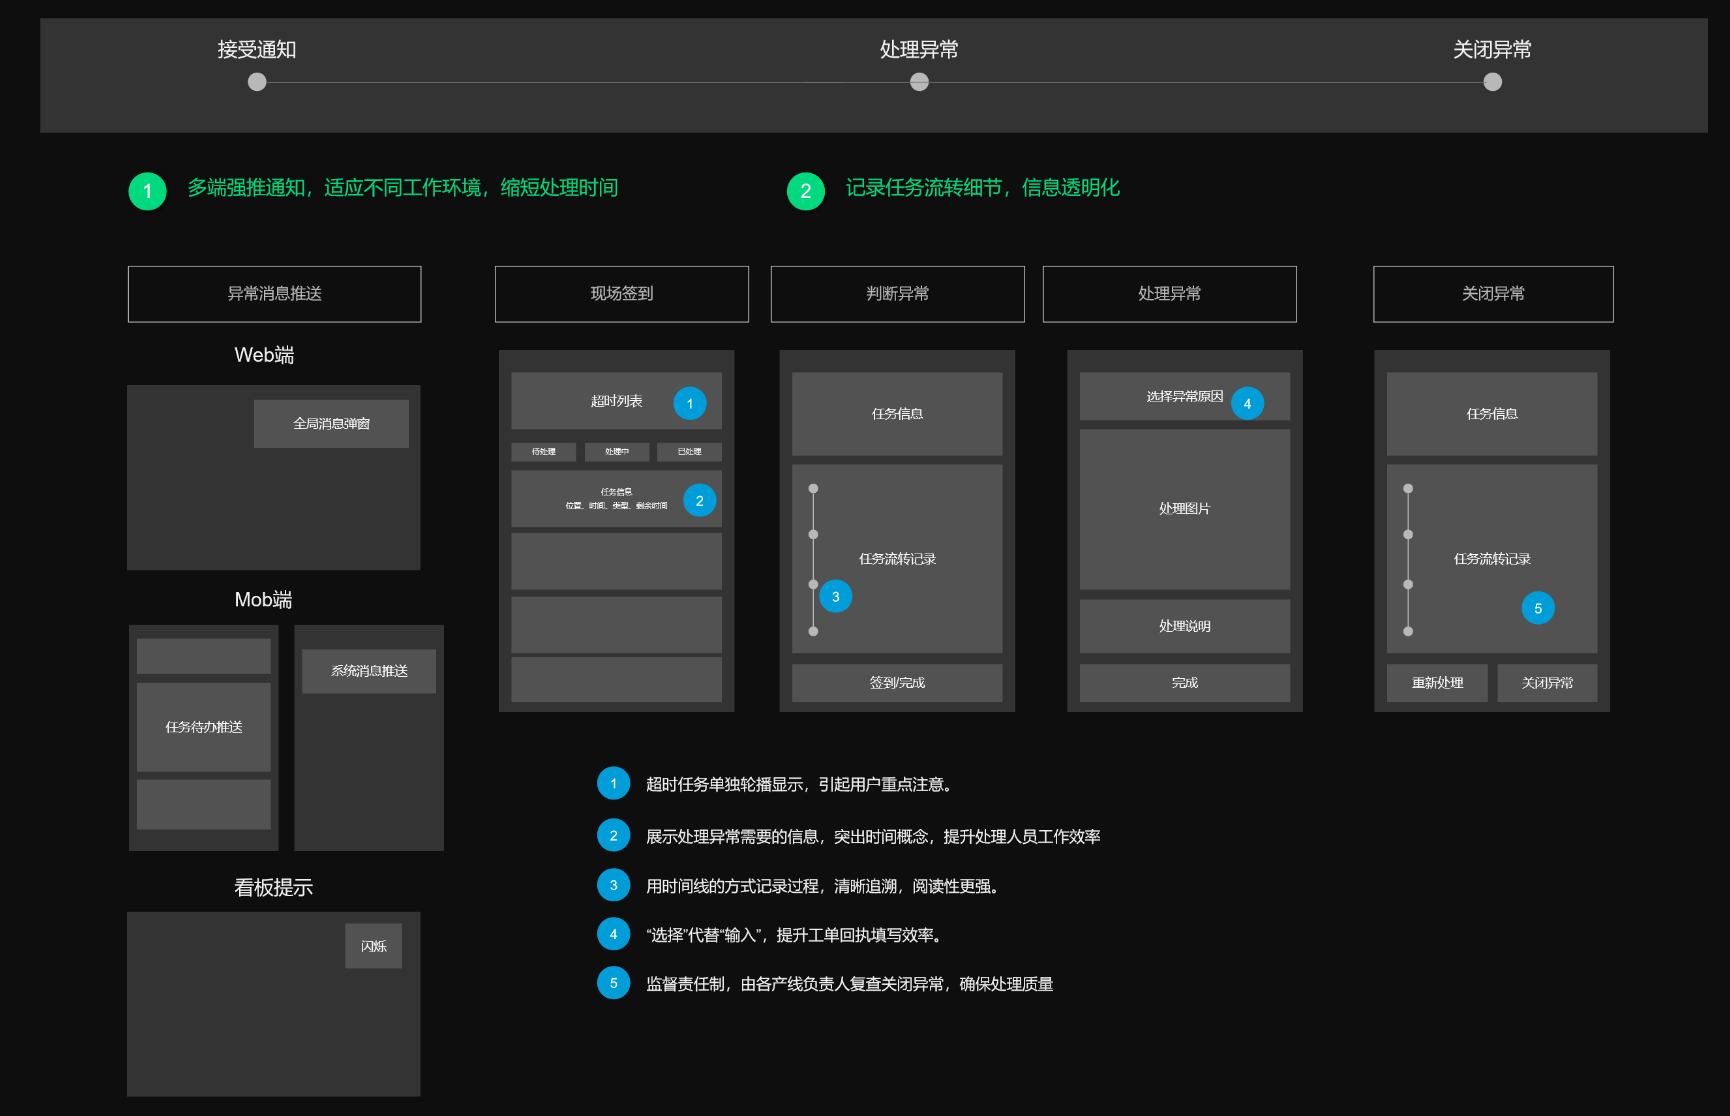Click bottom timeline dot in 关闭异常 flow record

coord(1408,631)
